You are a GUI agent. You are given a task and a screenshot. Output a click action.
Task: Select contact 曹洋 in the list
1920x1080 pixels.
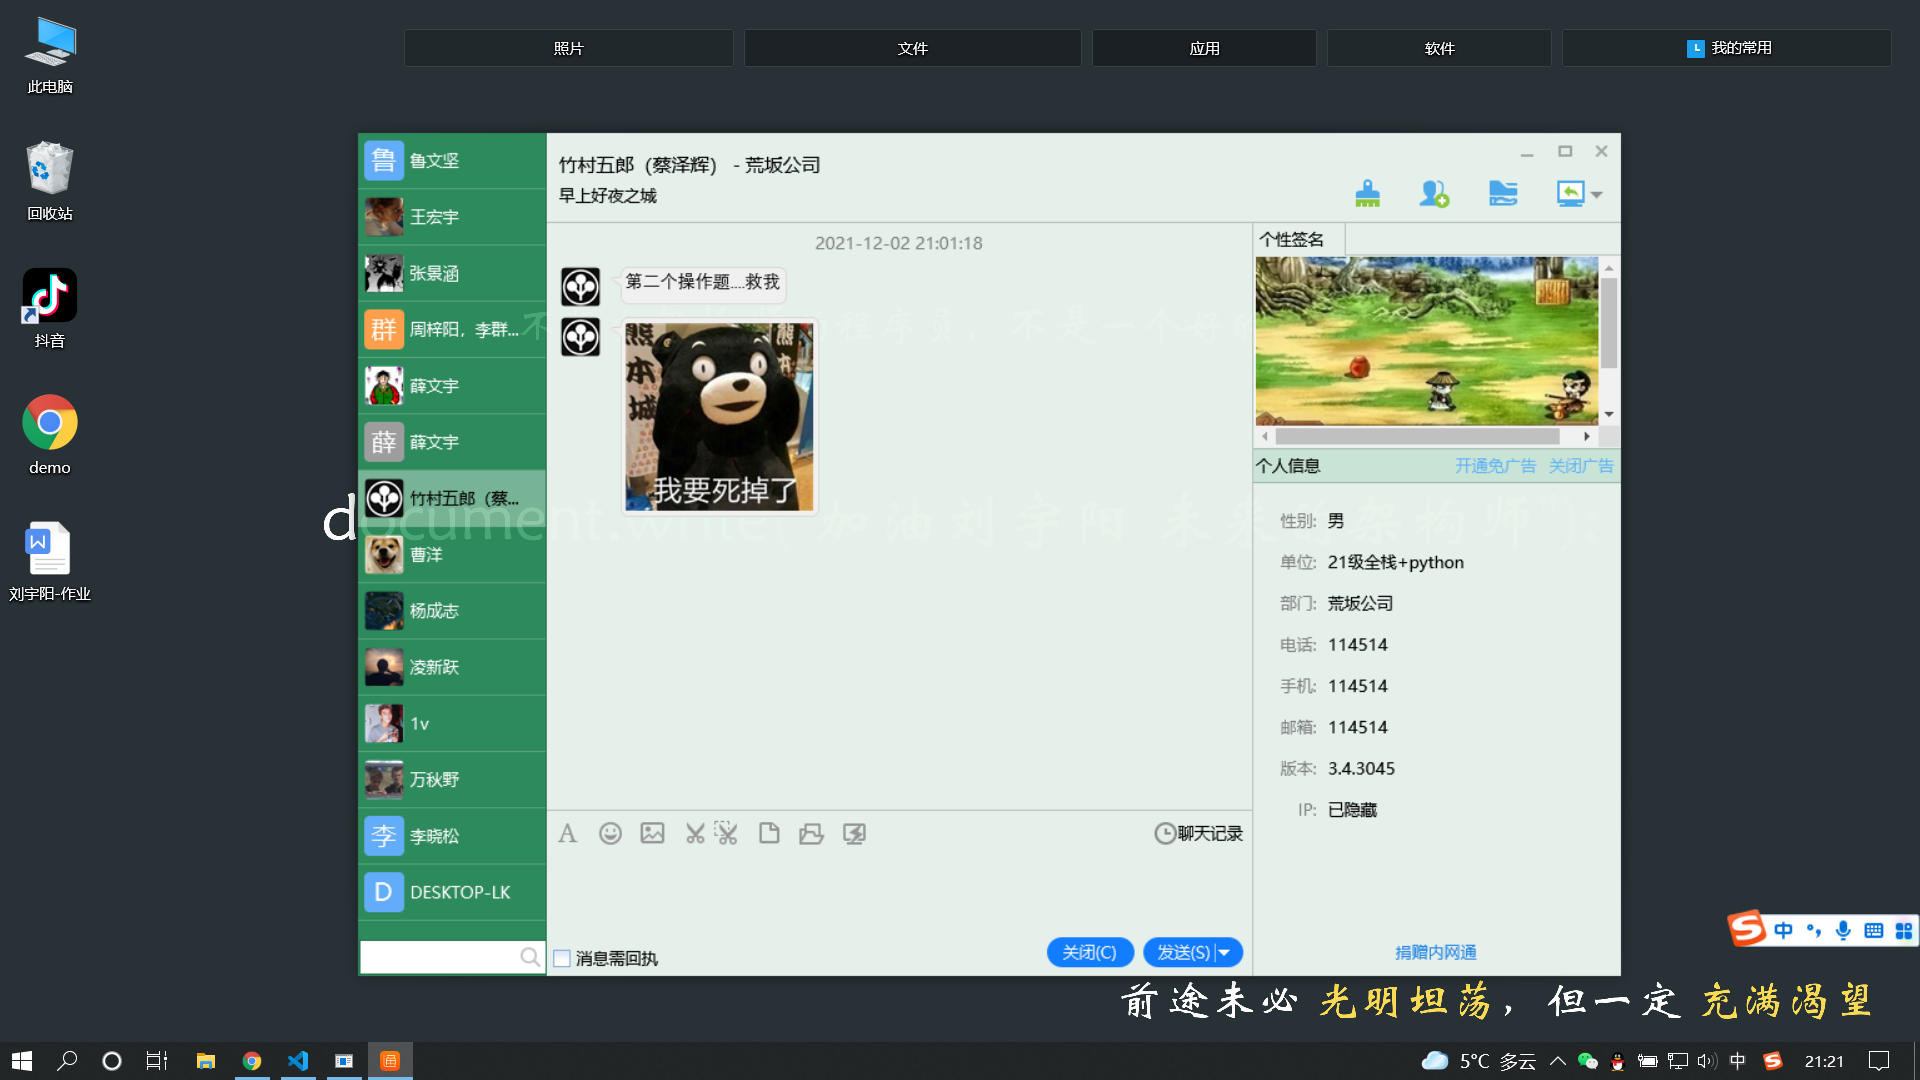pyautogui.click(x=452, y=554)
